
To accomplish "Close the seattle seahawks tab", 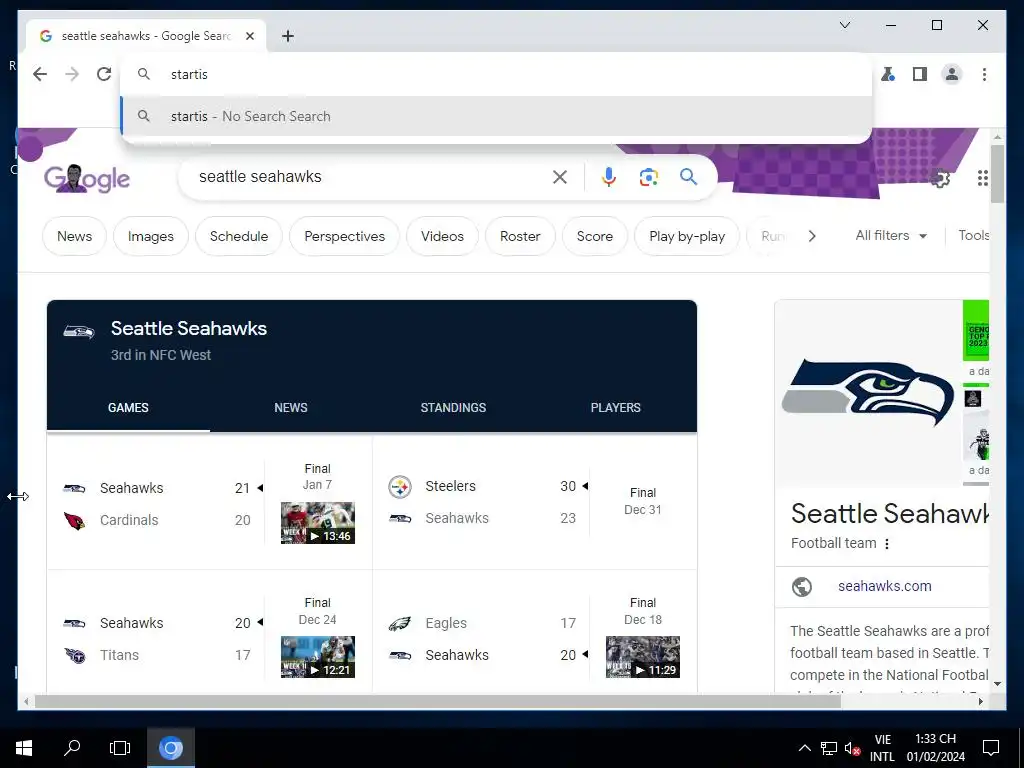I will coord(249,36).
